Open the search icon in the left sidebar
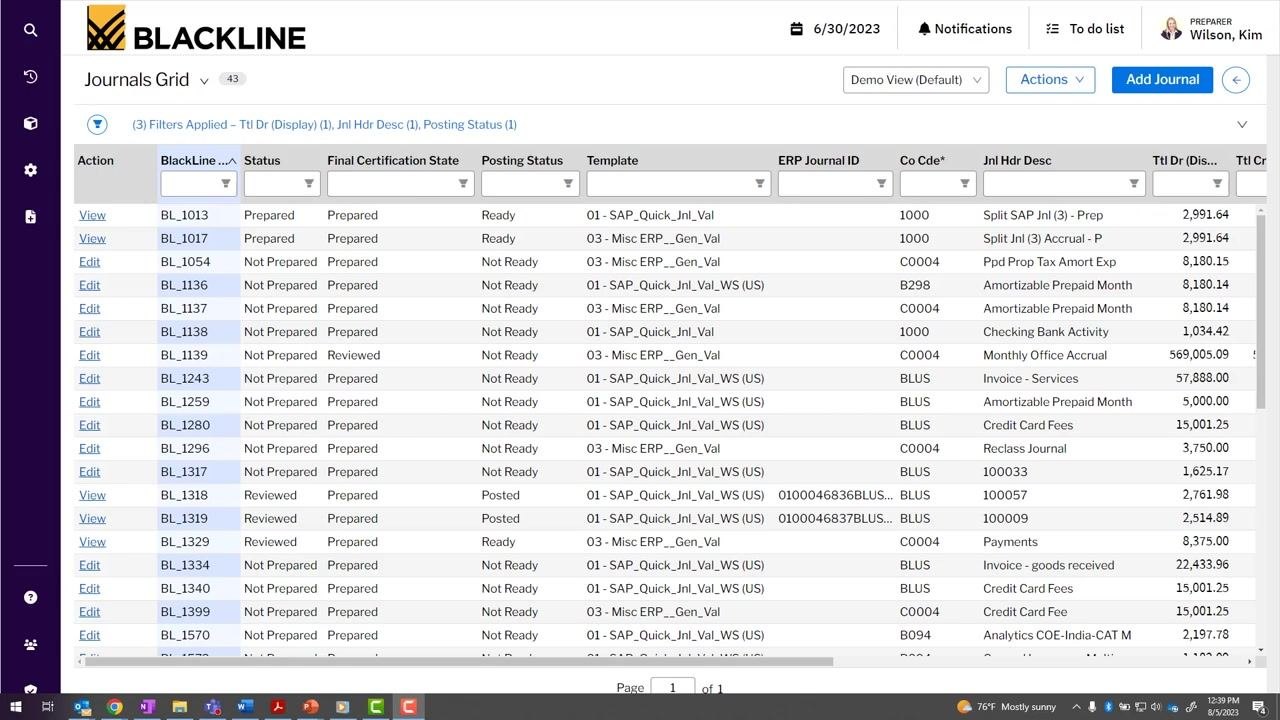This screenshot has height=720, width=1280. point(30,30)
